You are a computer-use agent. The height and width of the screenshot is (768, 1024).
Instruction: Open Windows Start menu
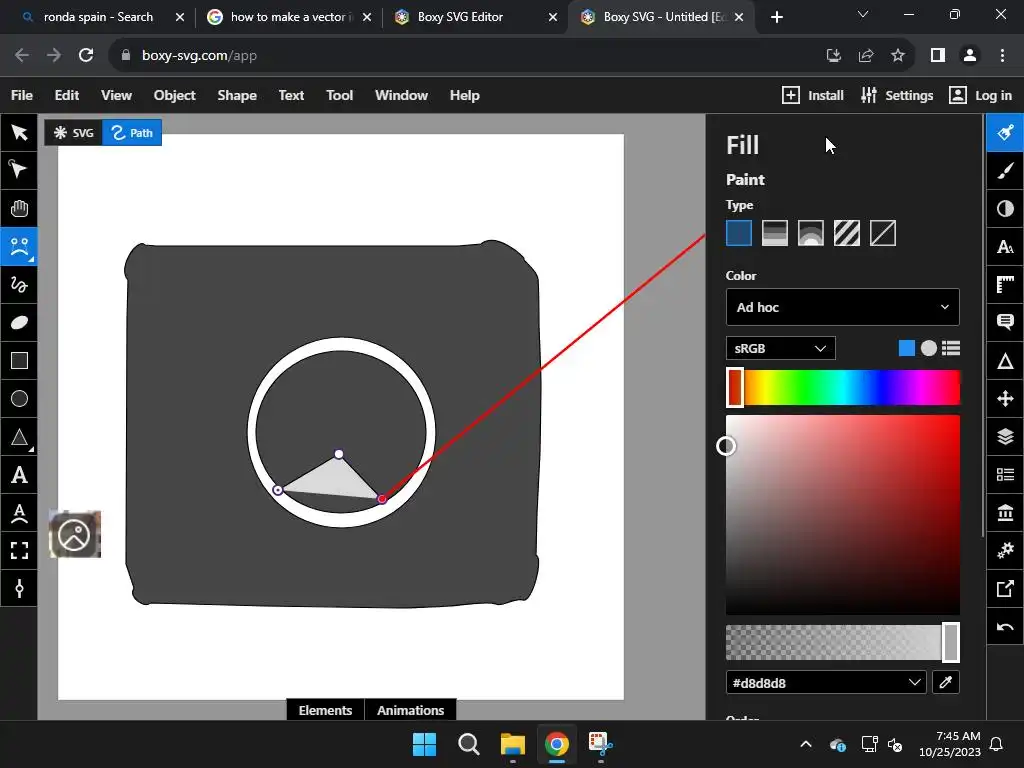424,744
